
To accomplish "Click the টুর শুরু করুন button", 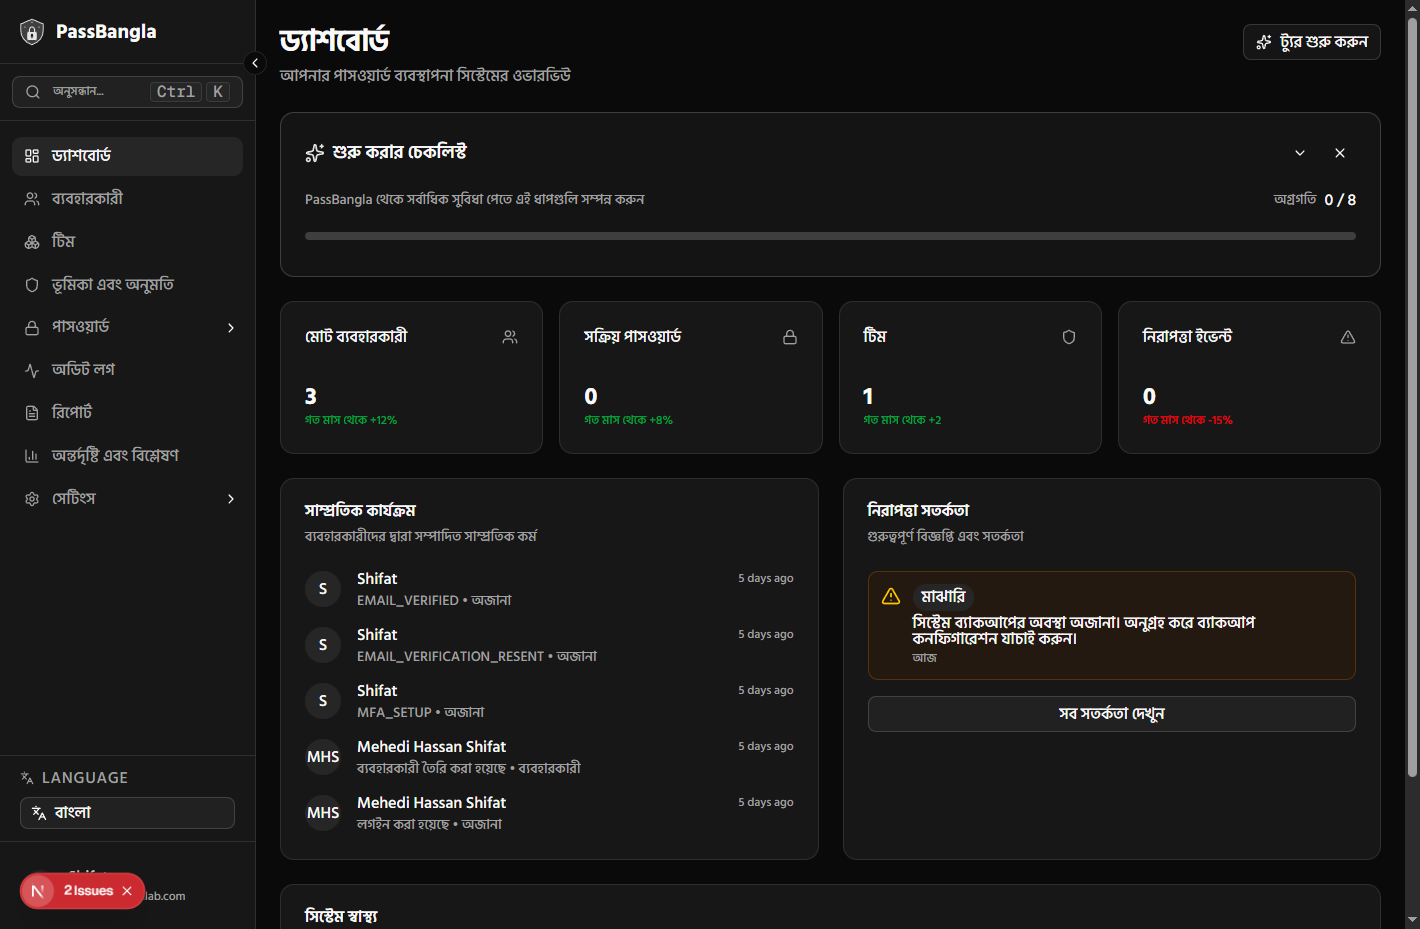I will (1311, 42).
